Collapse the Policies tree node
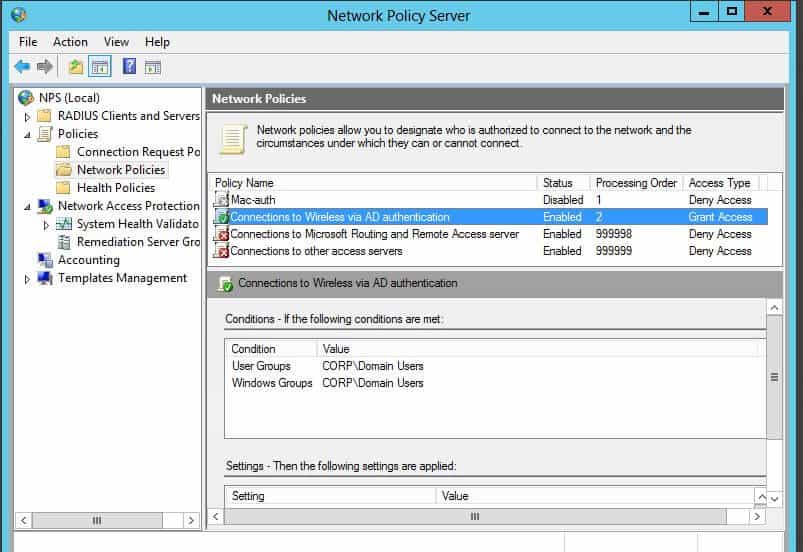Image resolution: width=803 pixels, height=552 pixels. click(28, 135)
